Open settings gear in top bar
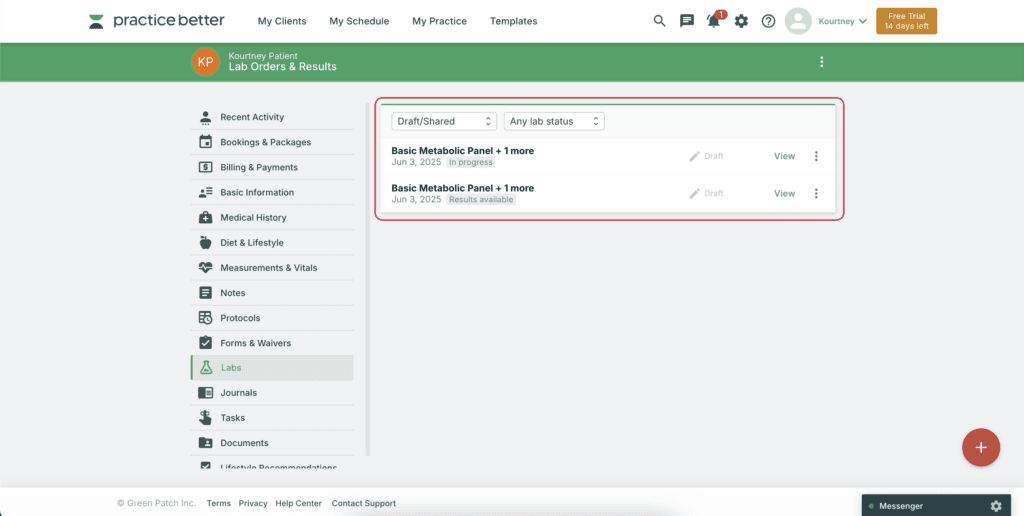The height and width of the screenshot is (516, 1024). (741, 21)
